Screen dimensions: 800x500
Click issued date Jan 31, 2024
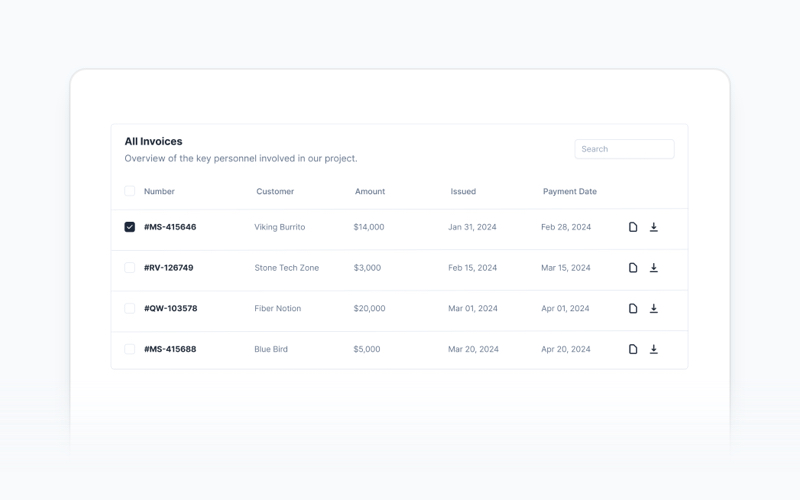tap(472, 227)
